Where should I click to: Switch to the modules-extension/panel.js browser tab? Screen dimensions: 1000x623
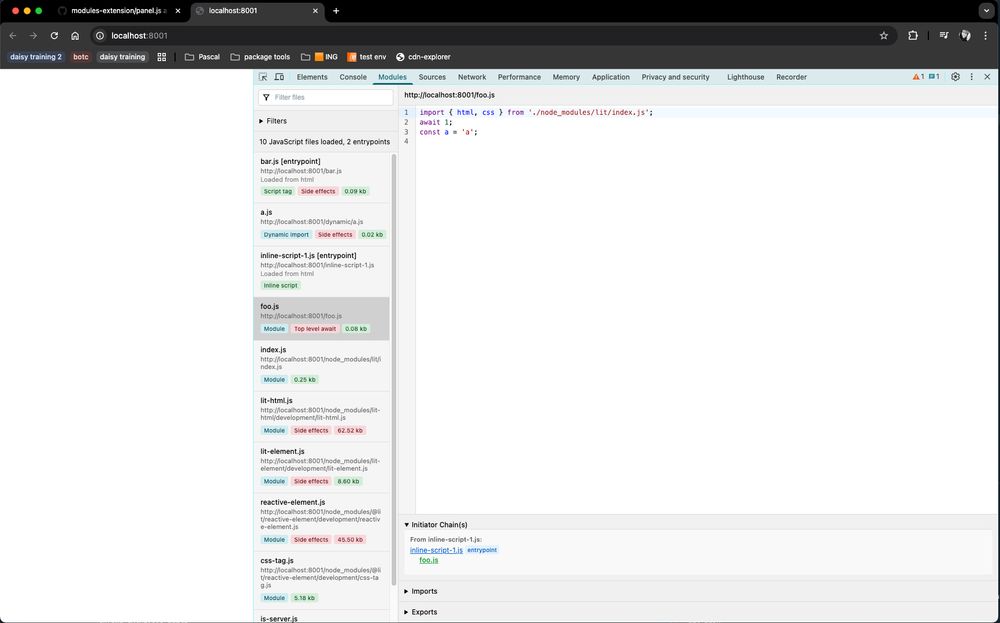coord(118,11)
